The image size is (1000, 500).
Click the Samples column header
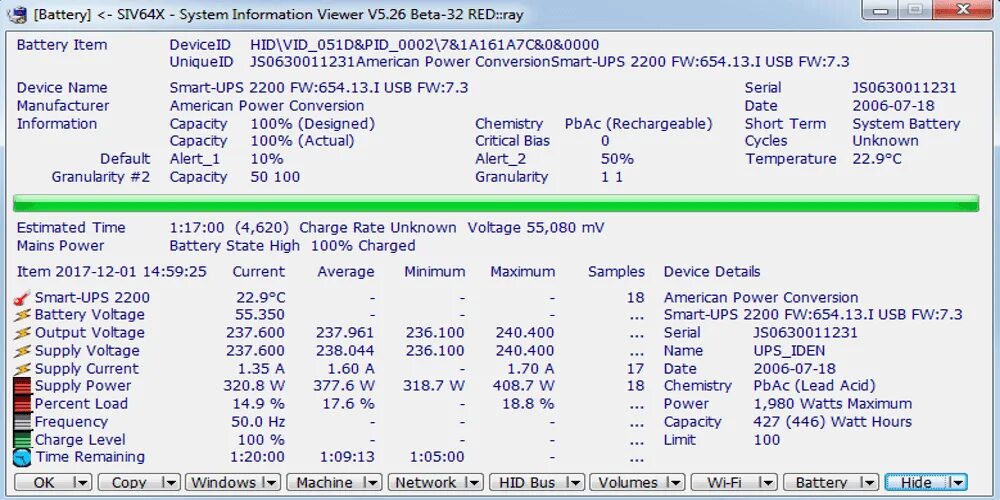(616, 272)
